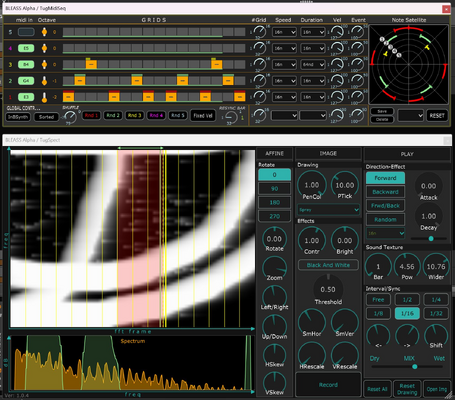
Task: Click the PTick knob
Action: pos(345,185)
